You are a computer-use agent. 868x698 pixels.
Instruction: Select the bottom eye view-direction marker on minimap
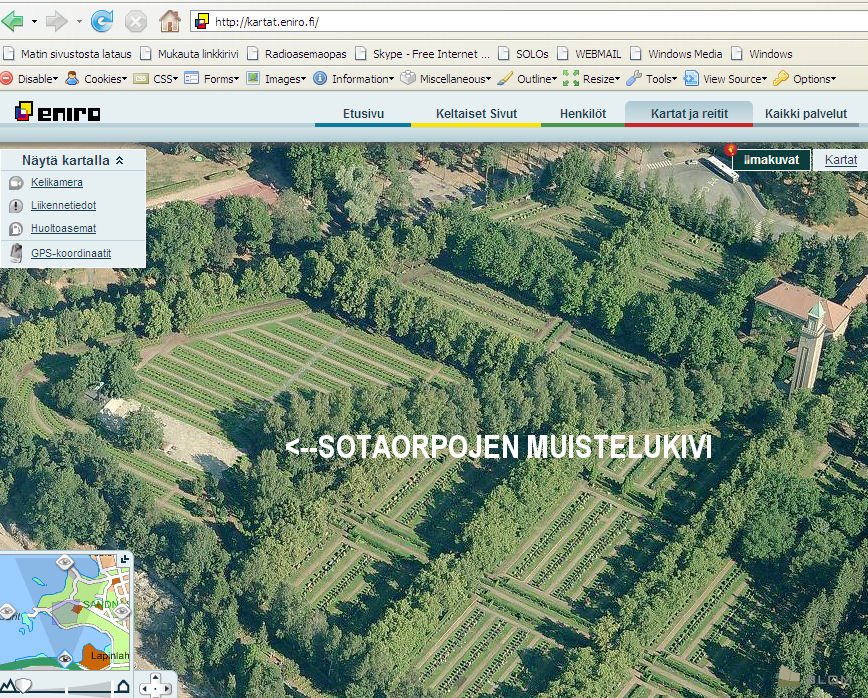[x=65, y=657]
